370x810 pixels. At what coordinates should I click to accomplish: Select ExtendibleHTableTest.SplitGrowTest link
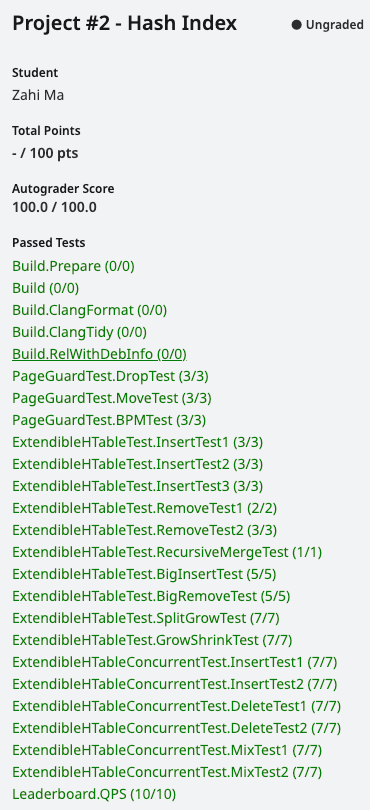point(146,618)
